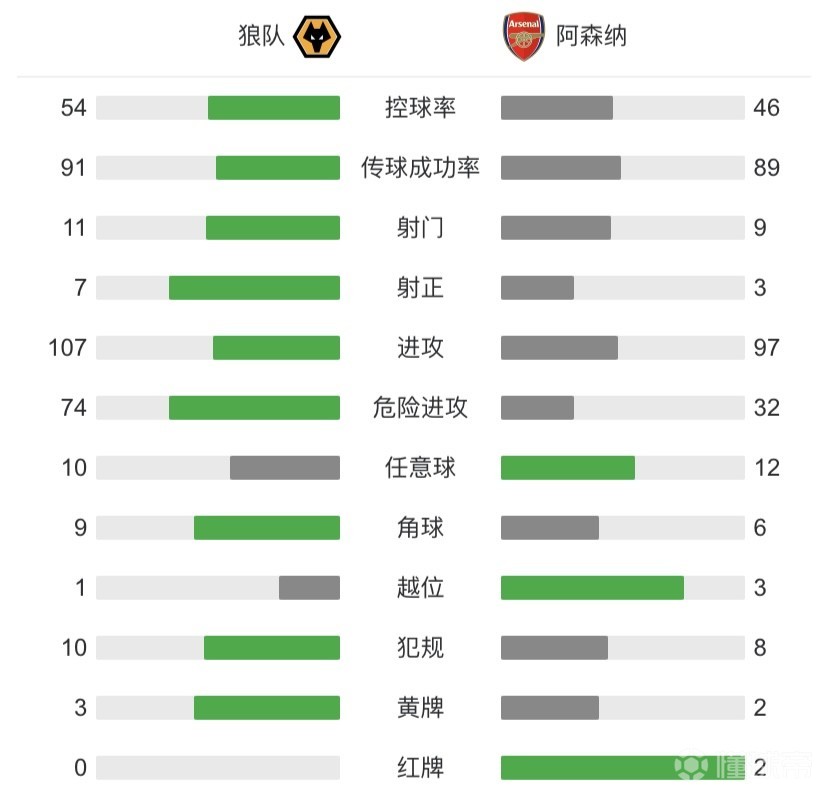Select the 传球成功率 stat label
This screenshot has height=792, width=828.
click(420, 168)
